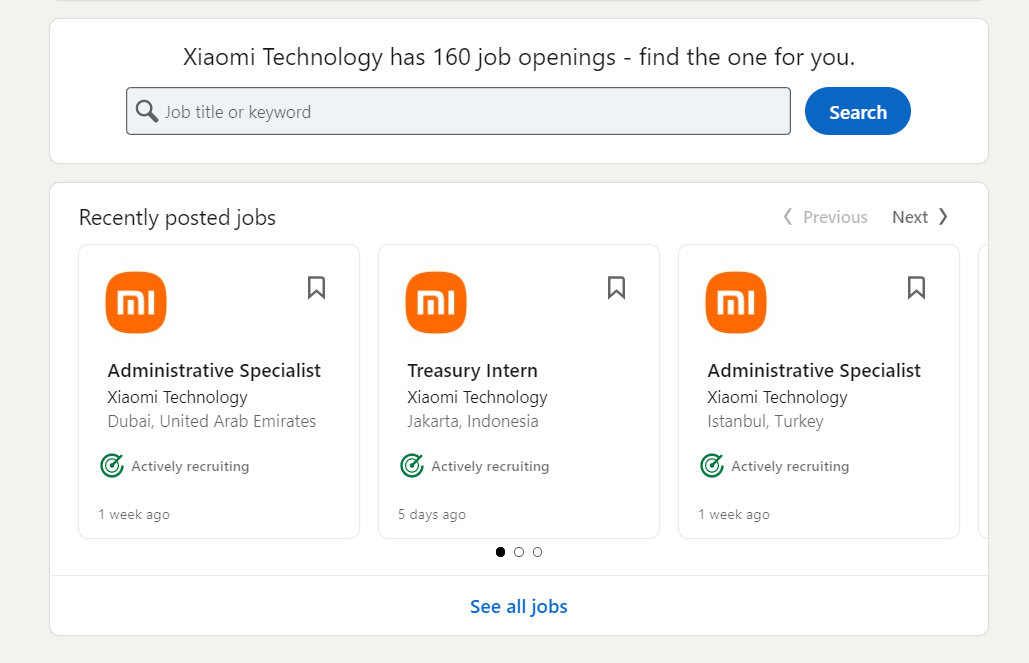Click the Xiaomi logo on the Treasury Intern card
The image size is (1029, 663).
[x=436, y=303]
